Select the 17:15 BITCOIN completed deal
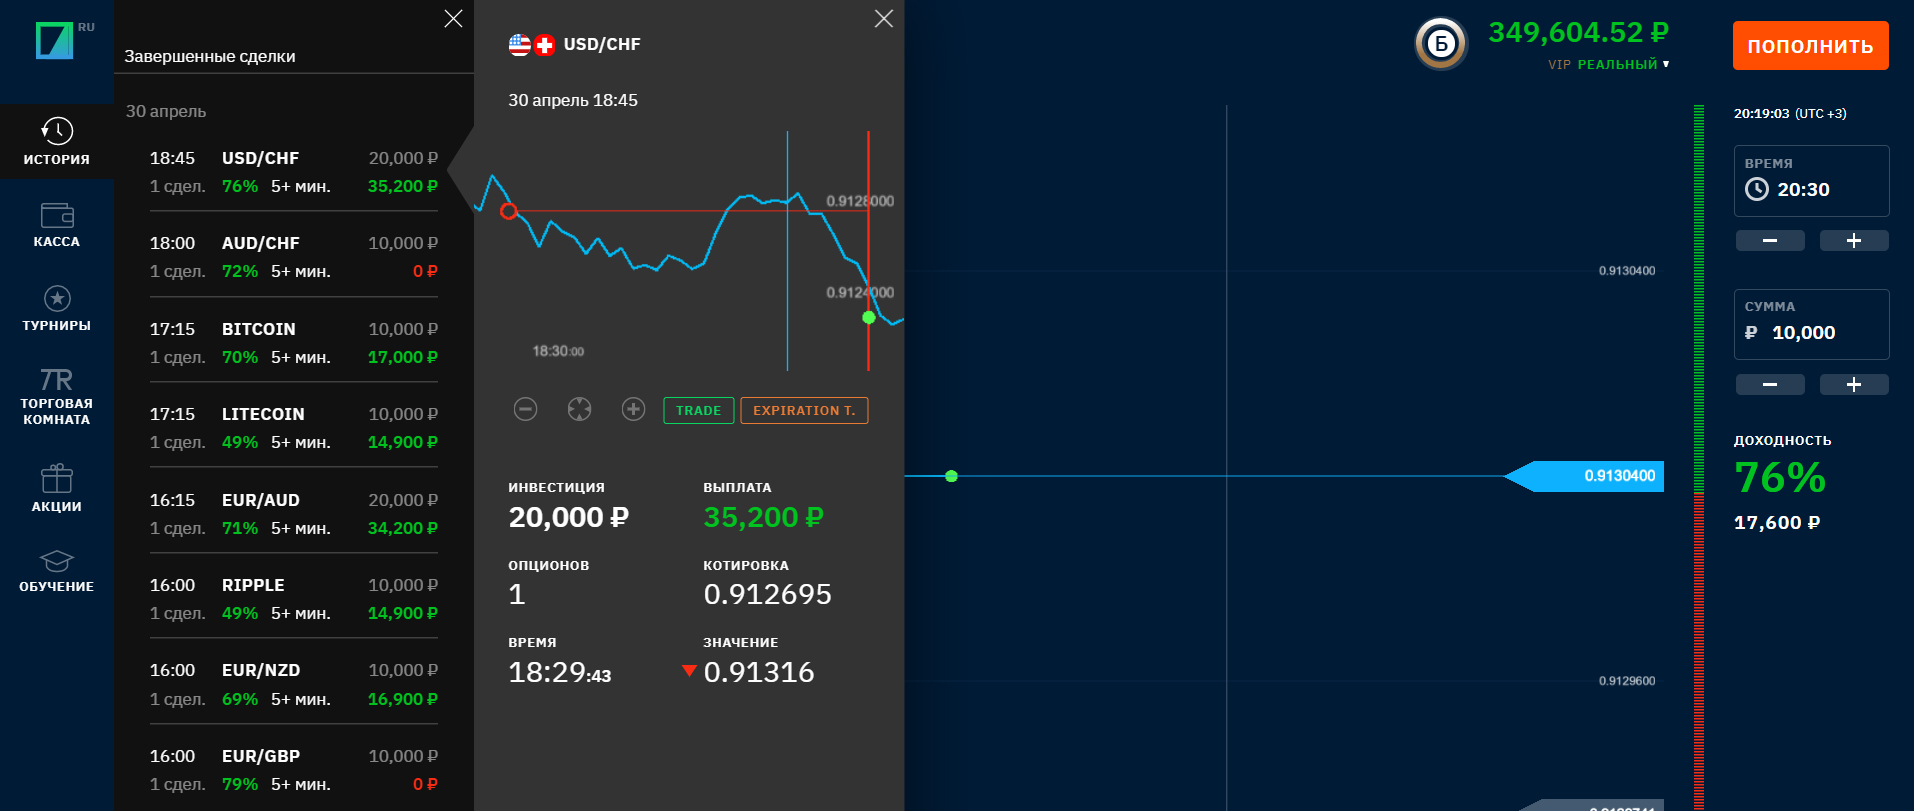The width and height of the screenshot is (1914, 811). click(294, 343)
